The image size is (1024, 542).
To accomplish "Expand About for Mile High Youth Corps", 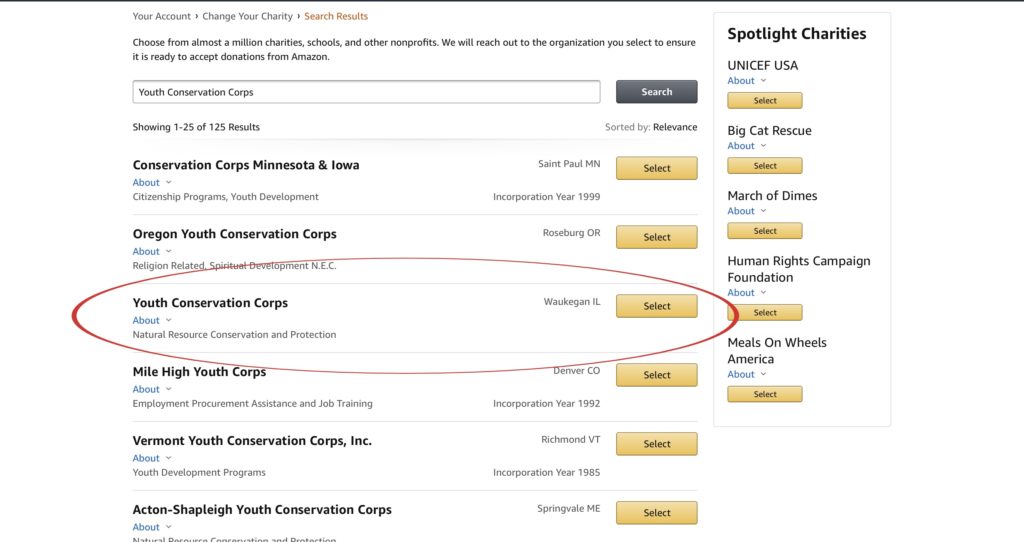I will pos(152,389).
